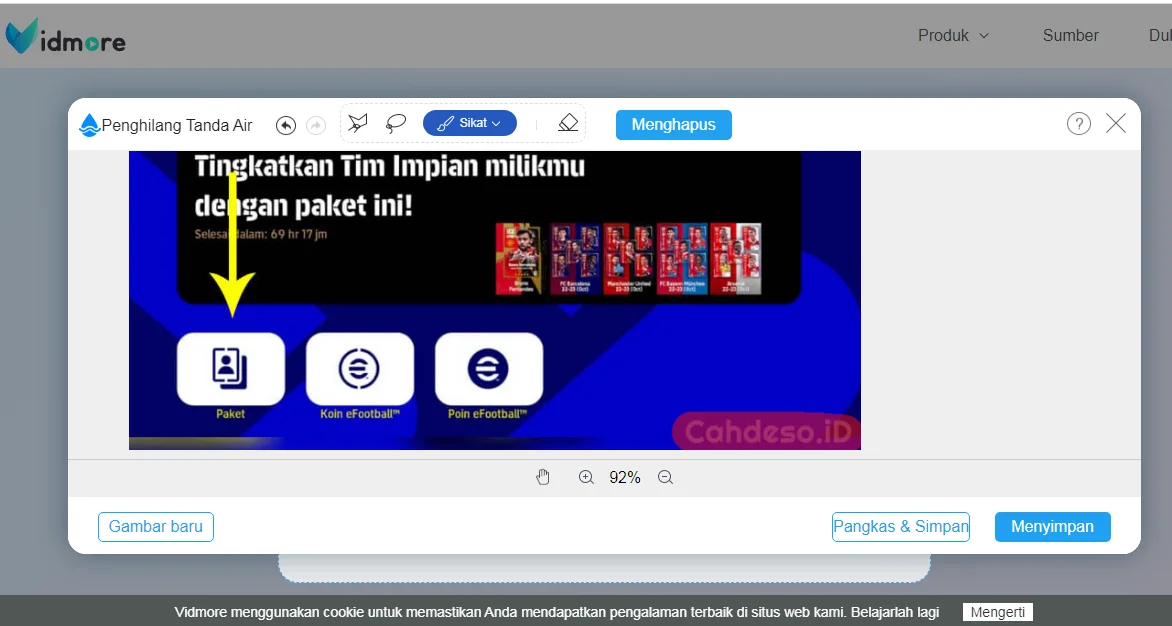The image size is (1172, 626).
Task: Click the Menyimpan button
Action: click(1052, 527)
